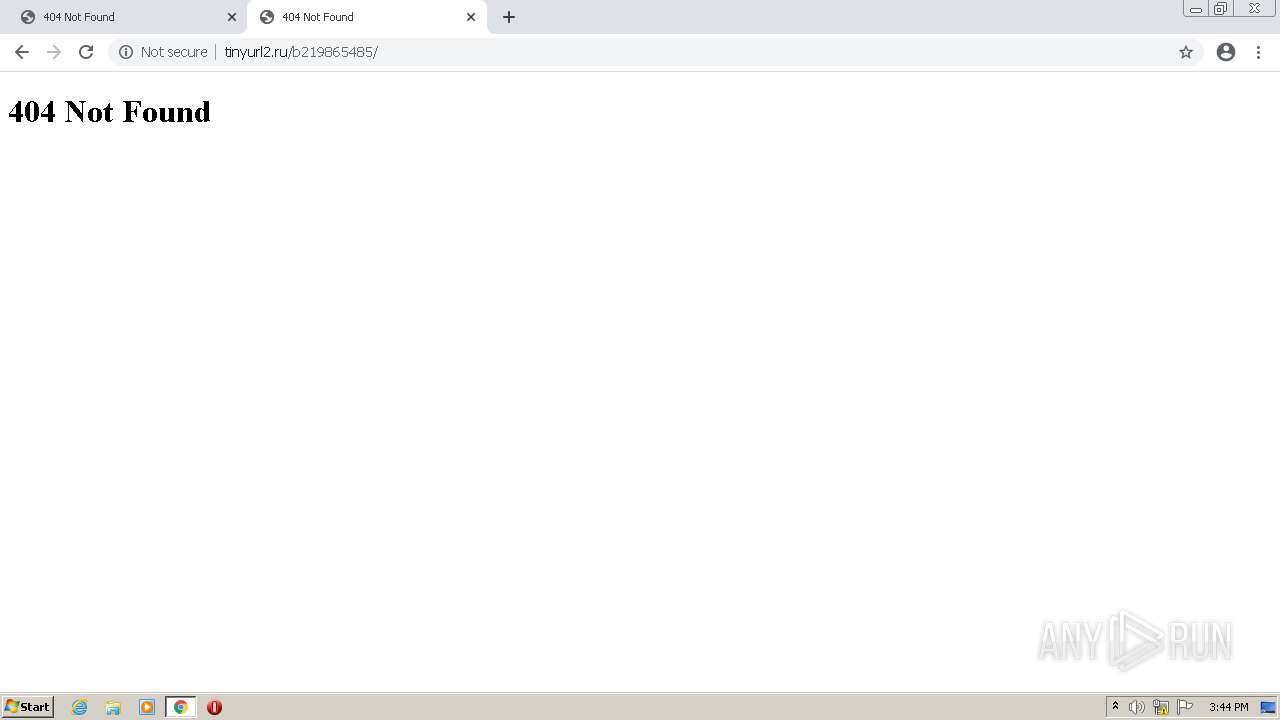Open the Windows Start menu
This screenshot has width=1280, height=720.
[28, 706]
